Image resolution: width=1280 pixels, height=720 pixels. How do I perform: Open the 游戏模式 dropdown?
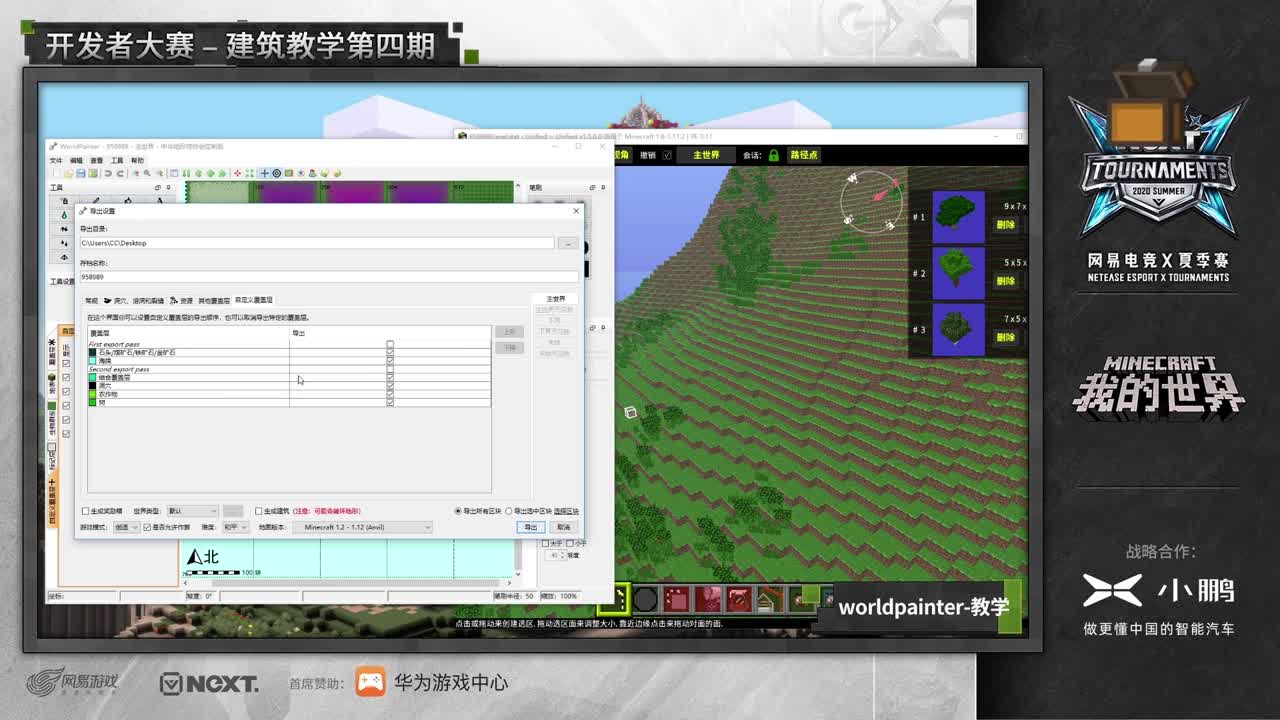[x=126, y=527]
